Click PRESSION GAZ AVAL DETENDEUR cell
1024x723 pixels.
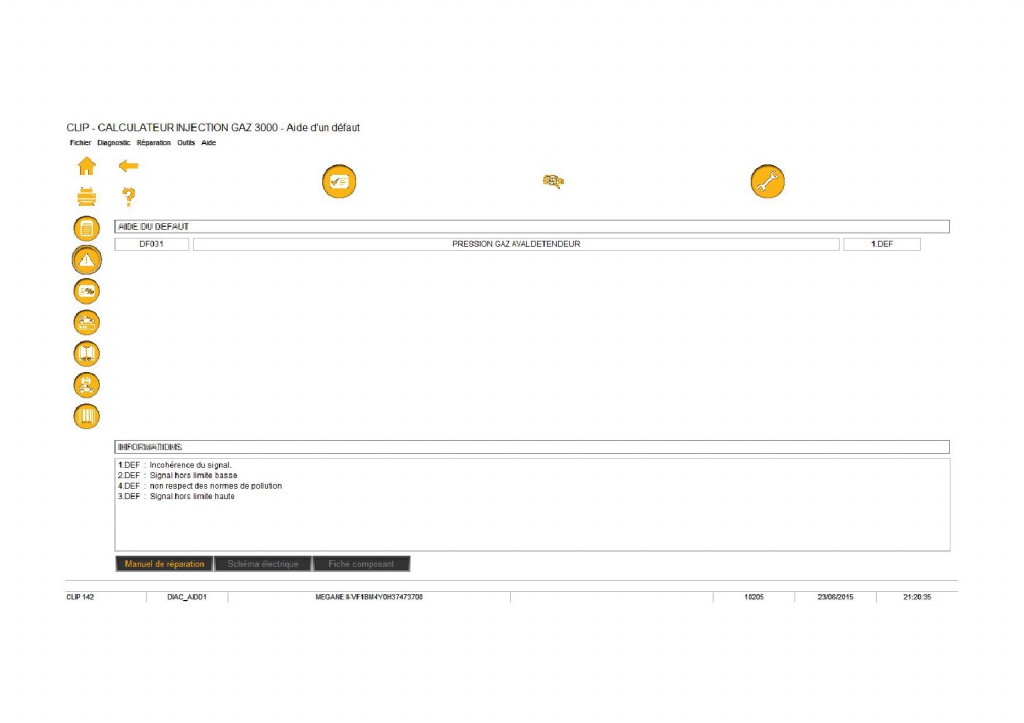516,244
